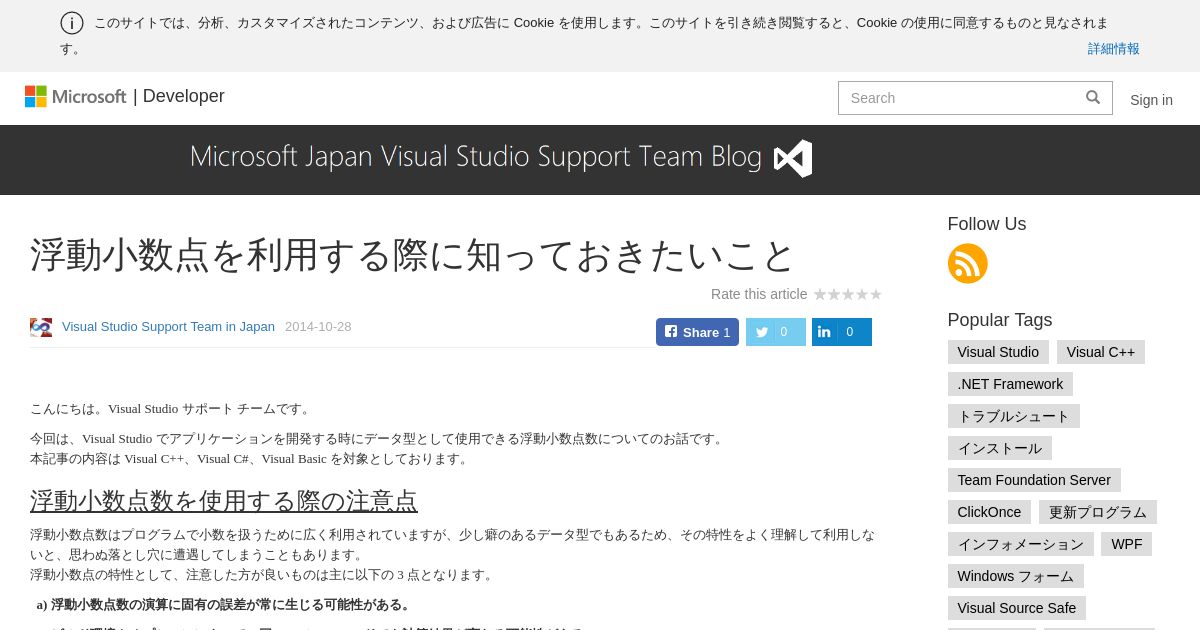
Task: Open the 詳細情報 cookie details link
Action: click(1113, 48)
